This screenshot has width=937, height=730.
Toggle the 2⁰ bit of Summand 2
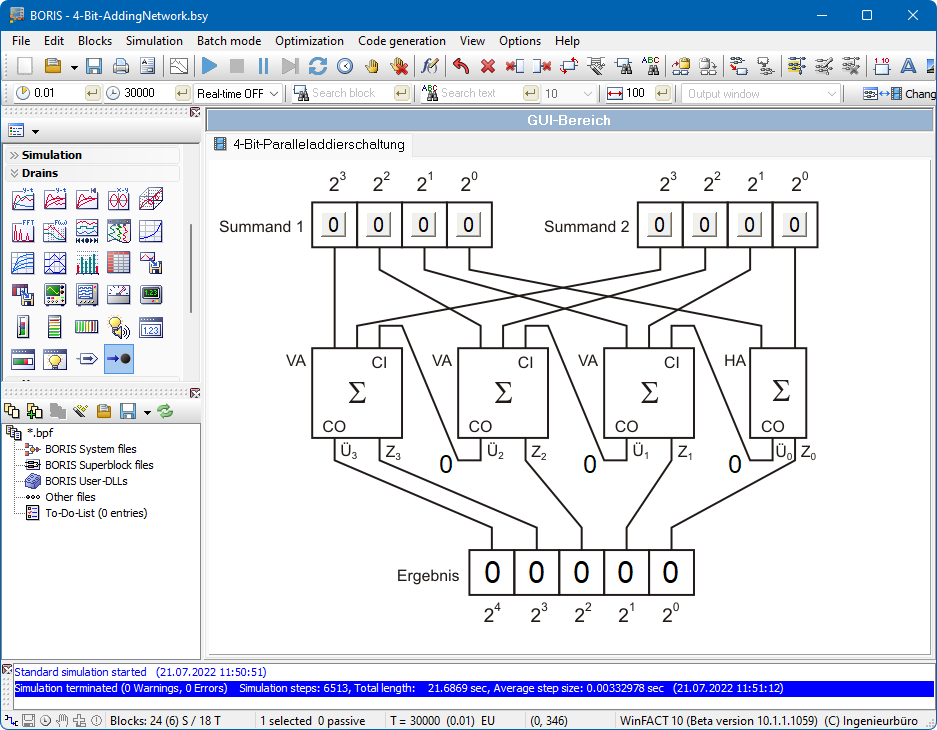[x=794, y=224]
